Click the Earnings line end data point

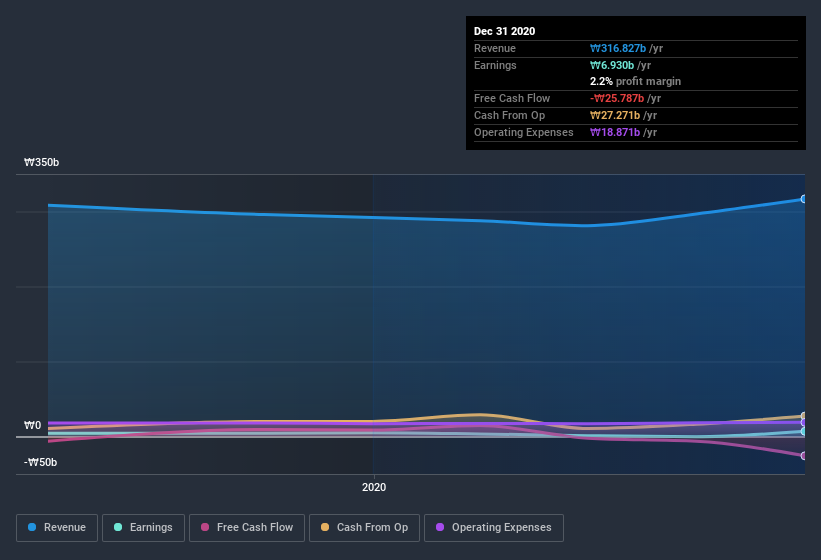click(804, 432)
